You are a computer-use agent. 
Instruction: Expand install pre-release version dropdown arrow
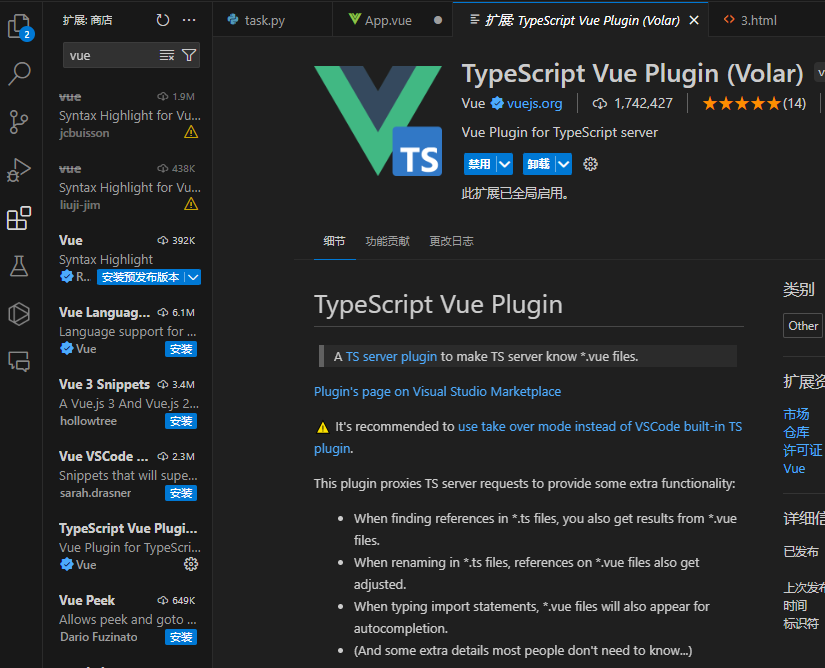pos(194,277)
